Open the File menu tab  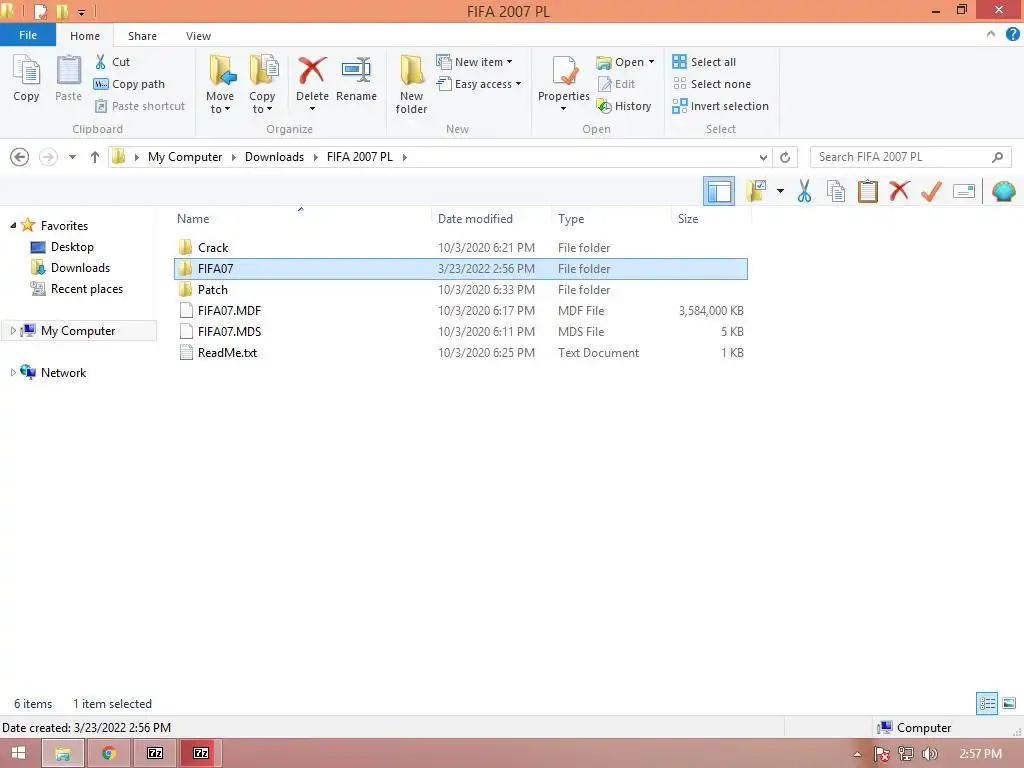point(27,35)
